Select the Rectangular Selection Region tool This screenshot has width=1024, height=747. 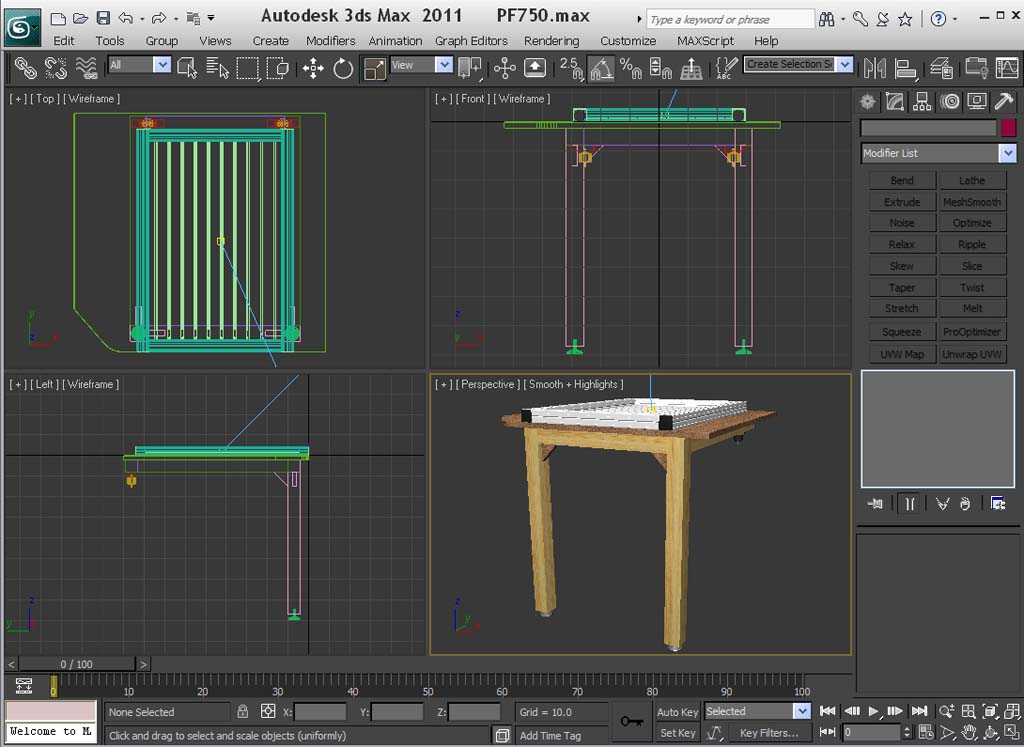pyautogui.click(x=248, y=67)
